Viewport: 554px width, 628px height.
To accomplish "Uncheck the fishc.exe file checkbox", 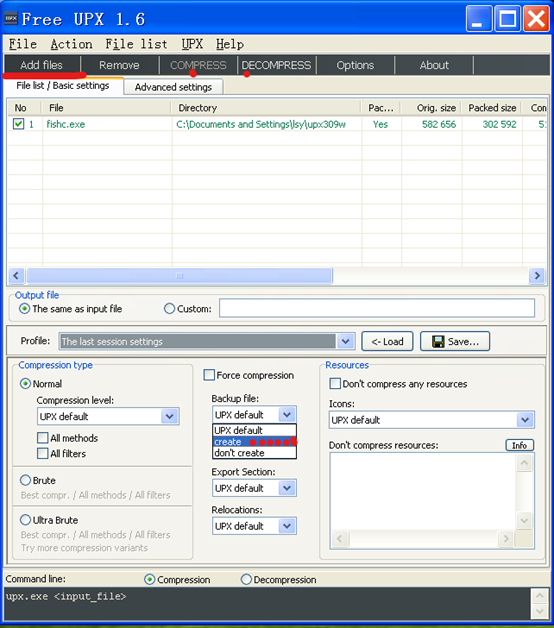I will tap(18, 124).
